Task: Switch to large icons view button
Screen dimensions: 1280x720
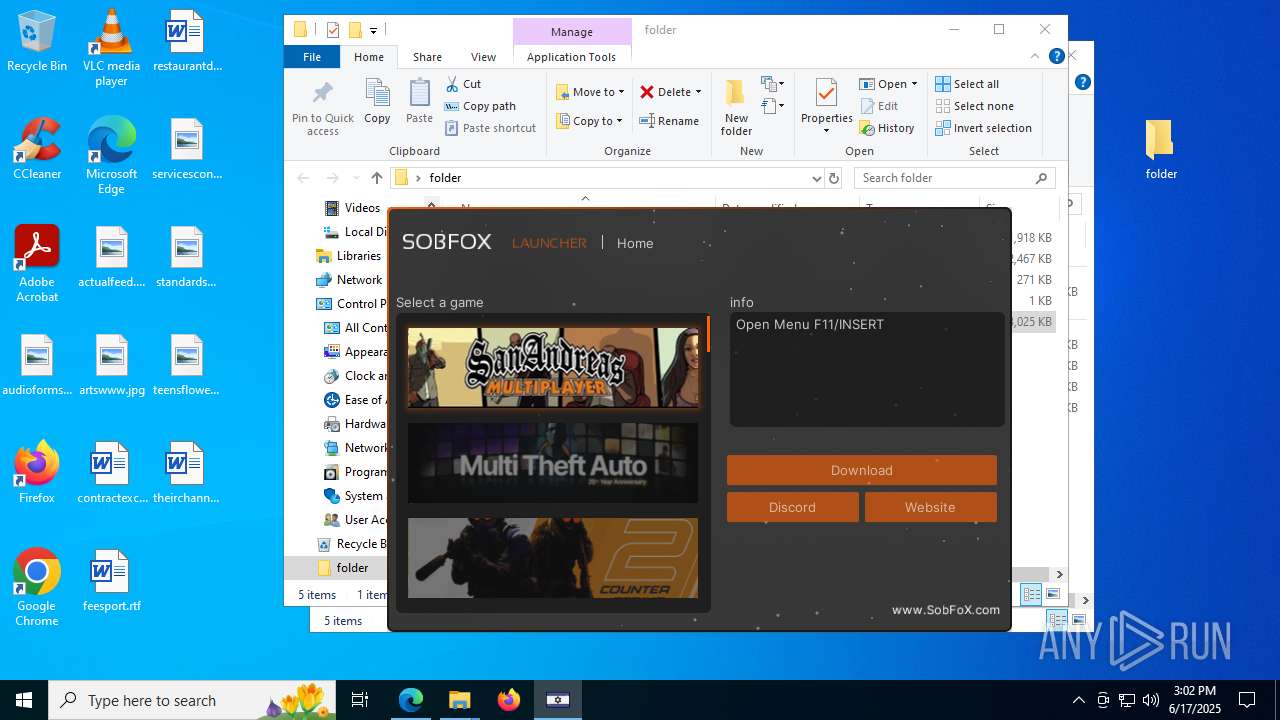Action: [1052, 594]
